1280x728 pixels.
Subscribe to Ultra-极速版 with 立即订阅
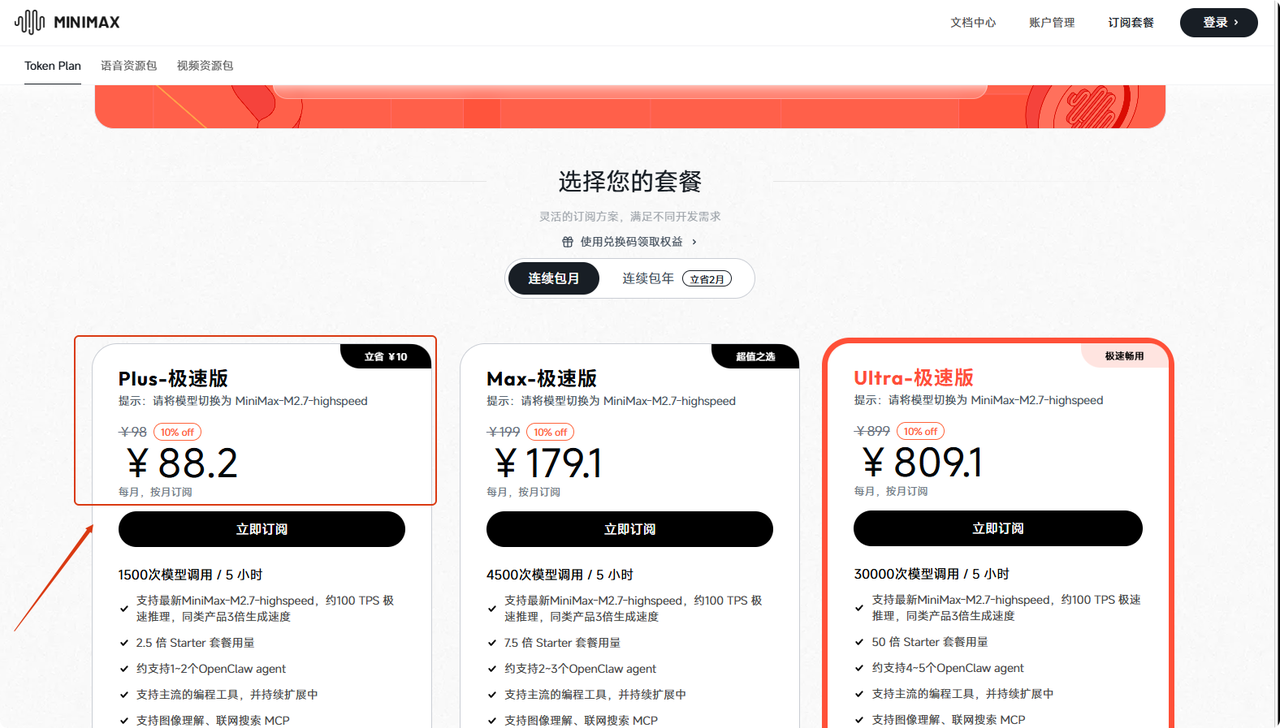pyautogui.click(x=998, y=528)
